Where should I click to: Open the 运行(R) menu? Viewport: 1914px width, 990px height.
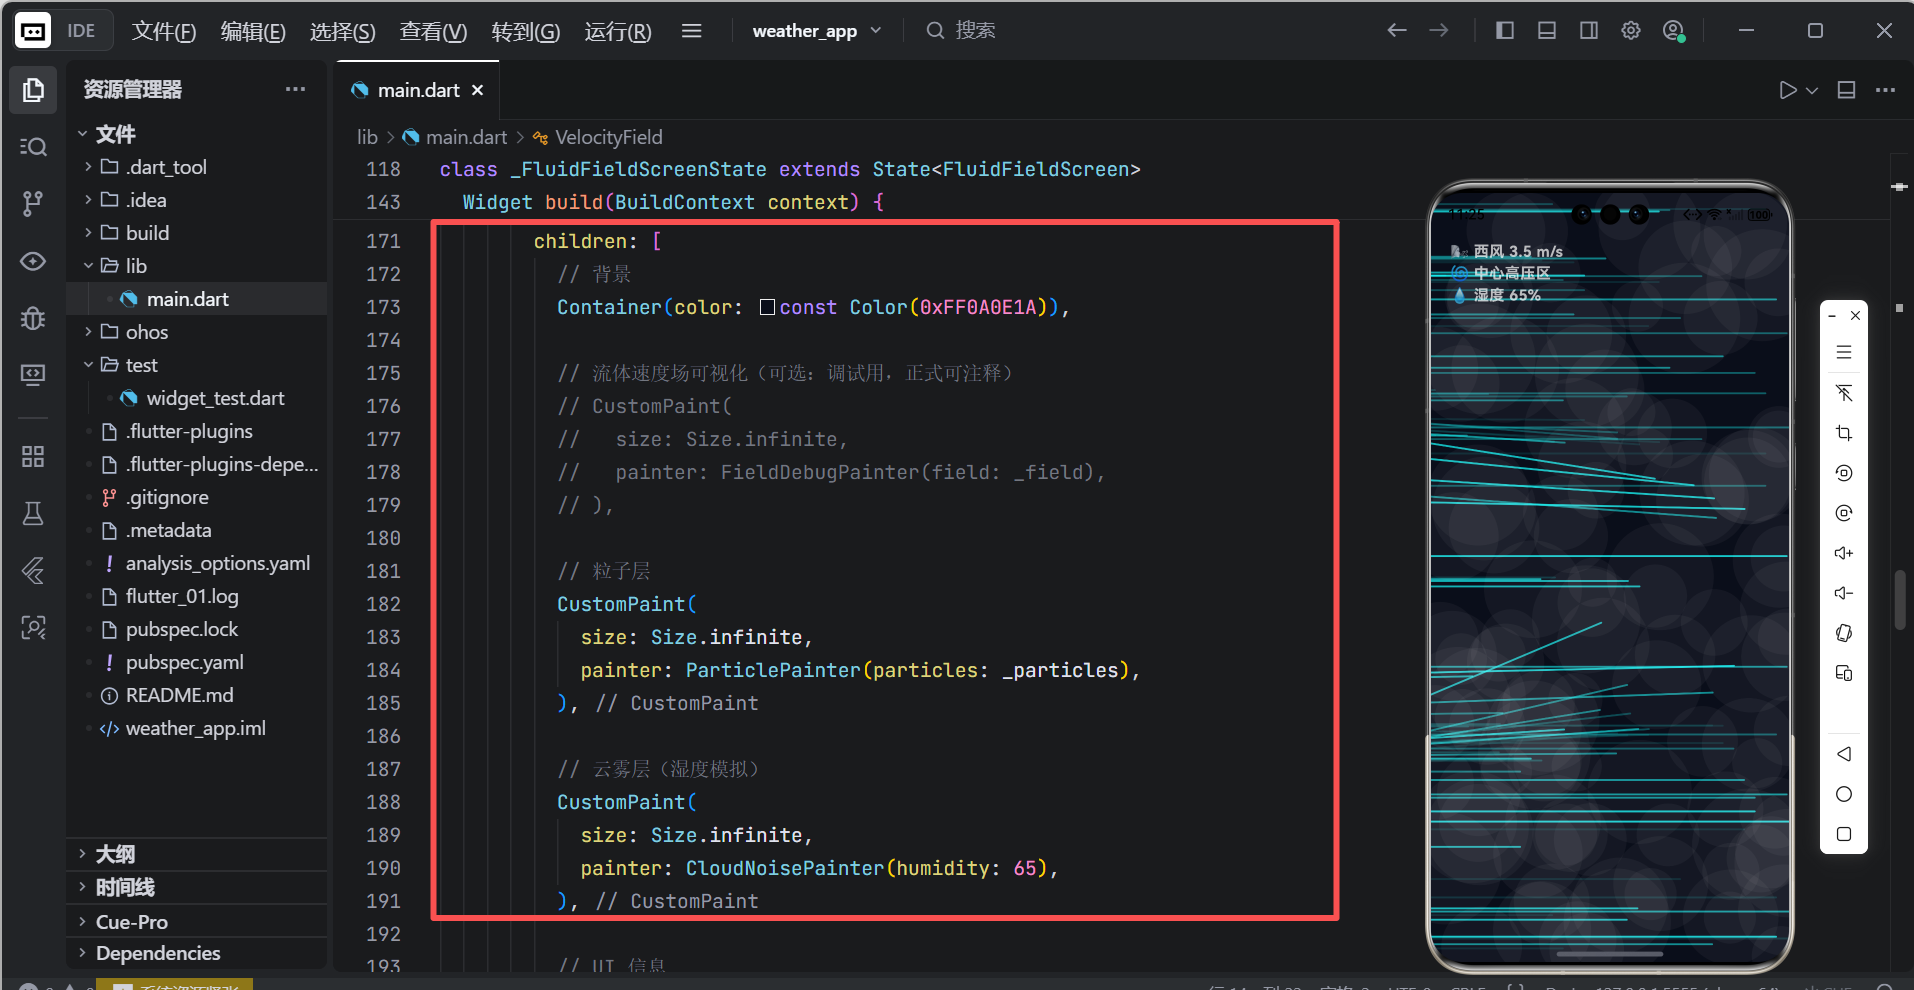click(x=618, y=31)
